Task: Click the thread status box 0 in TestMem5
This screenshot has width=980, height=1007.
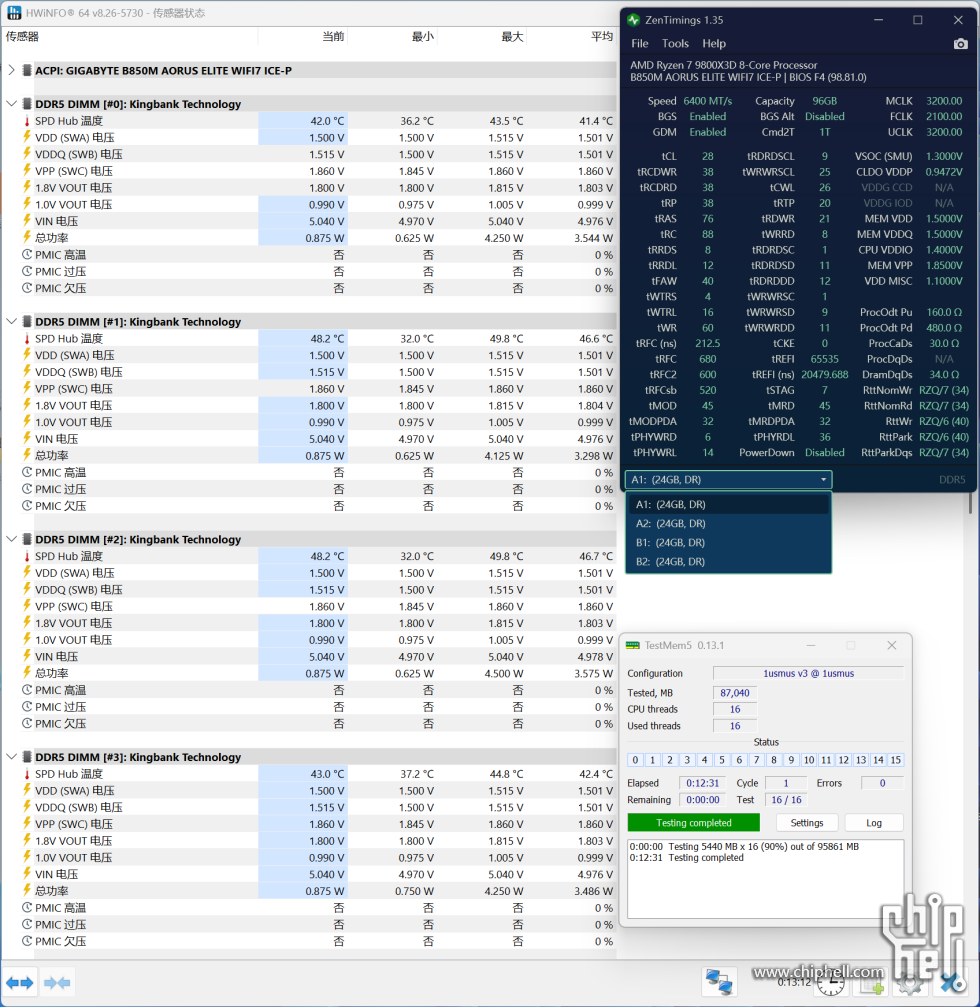Action: tap(635, 760)
